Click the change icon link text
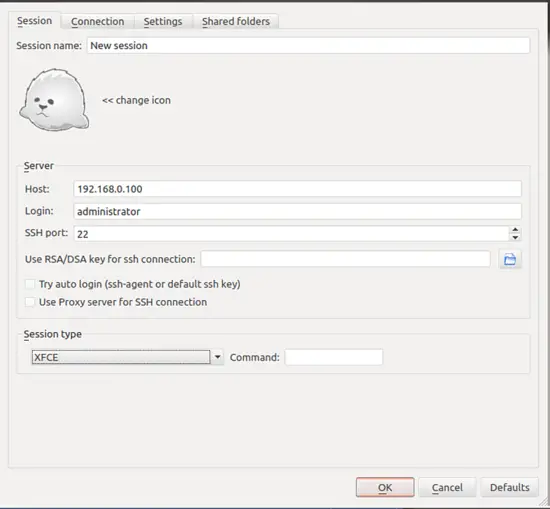The image size is (550, 509). coord(136,100)
